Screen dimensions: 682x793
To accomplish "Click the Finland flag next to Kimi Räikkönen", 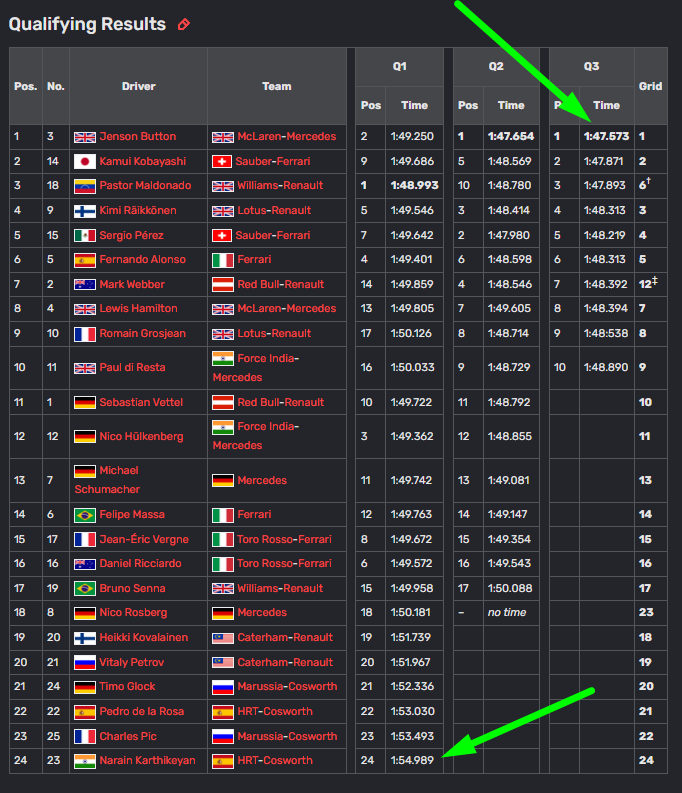I will [x=84, y=211].
